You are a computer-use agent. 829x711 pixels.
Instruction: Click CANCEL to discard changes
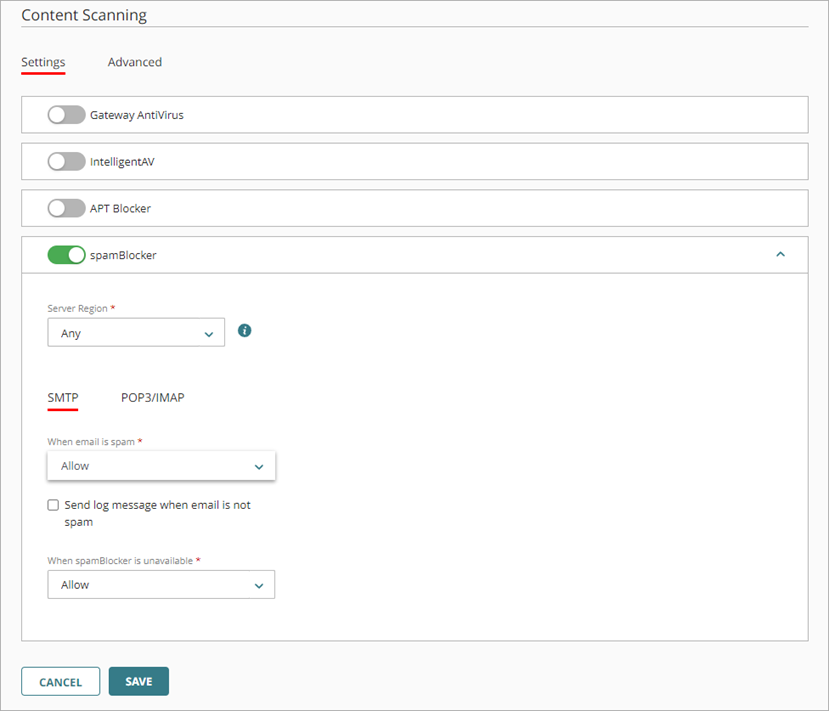pyautogui.click(x=60, y=681)
